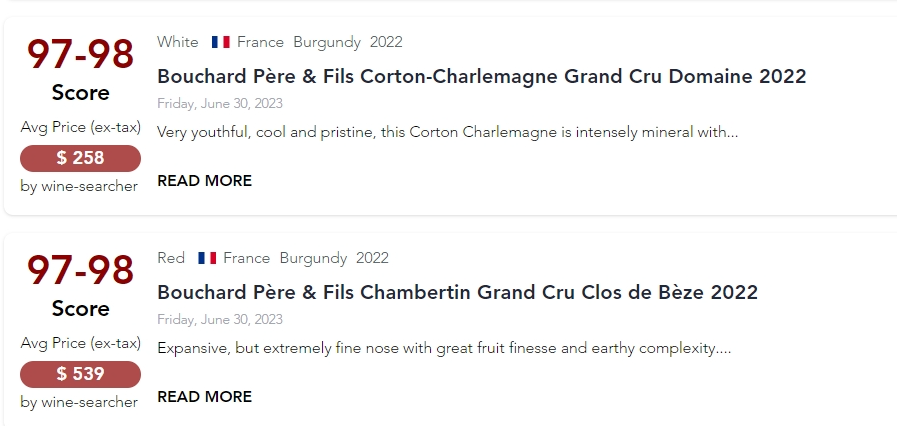The image size is (897, 426).
Task: Click 'by wine-searcher' under the $258 price
Action: coord(79,186)
